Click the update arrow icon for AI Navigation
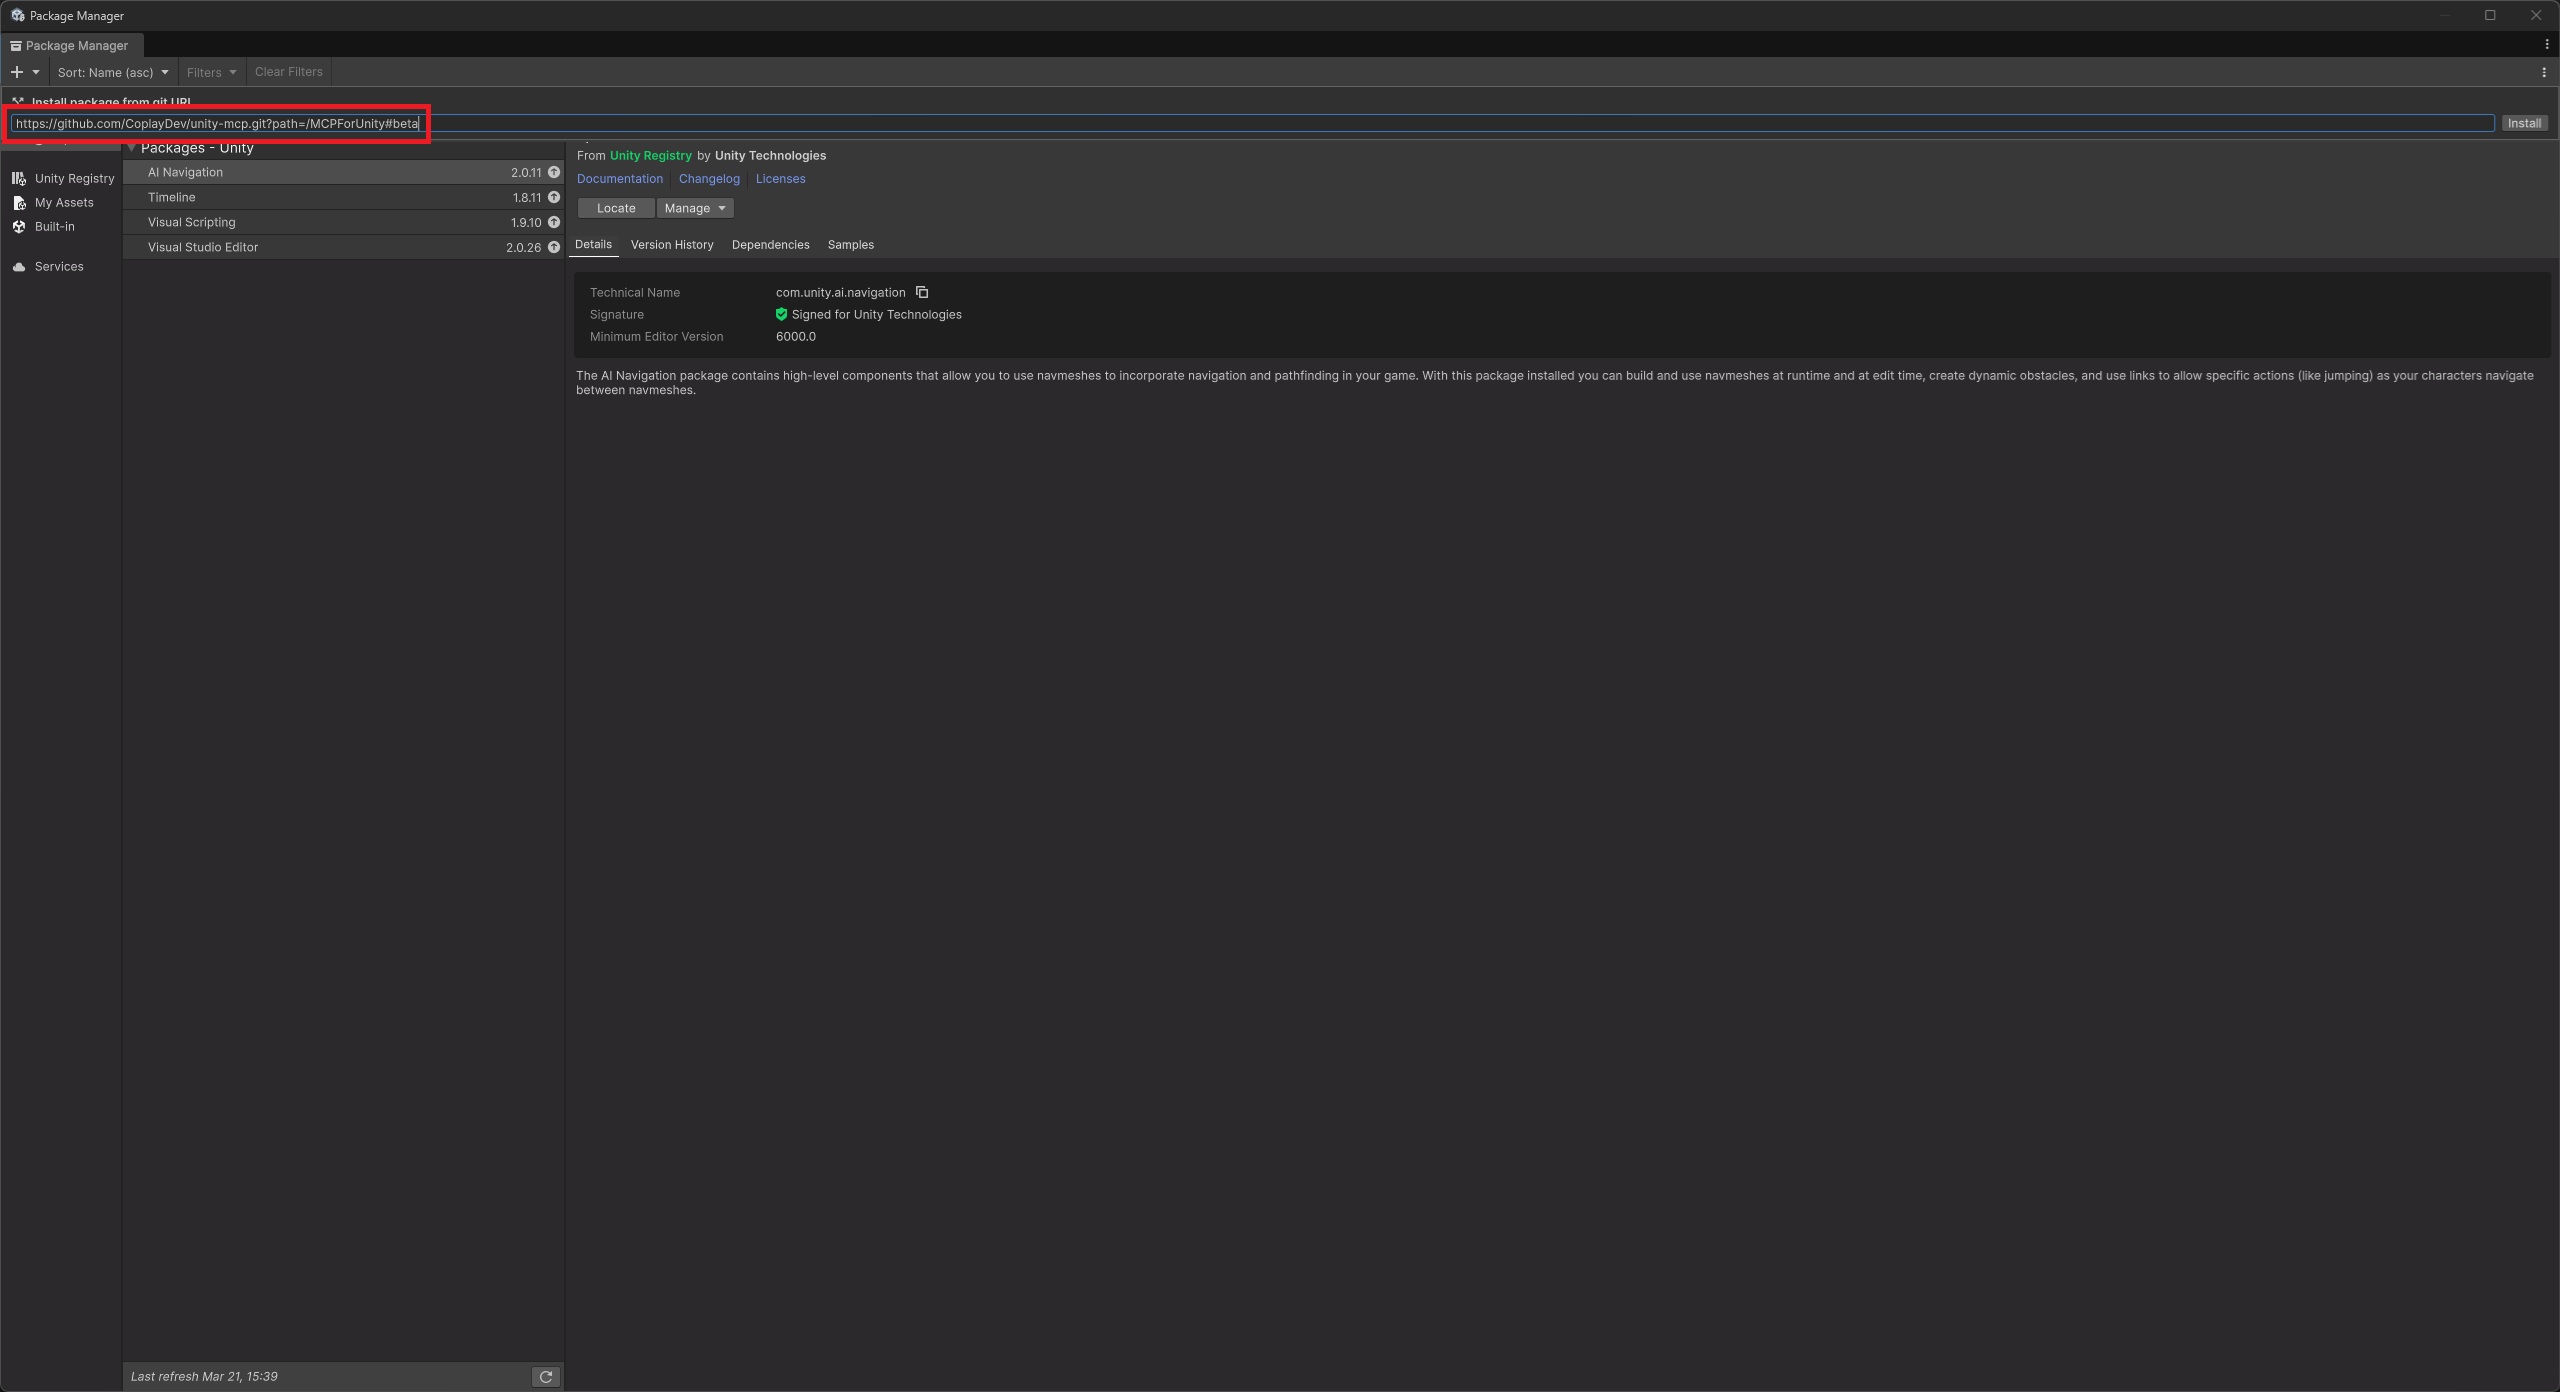The height and width of the screenshot is (1392, 2560). click(x=554, y=172)
